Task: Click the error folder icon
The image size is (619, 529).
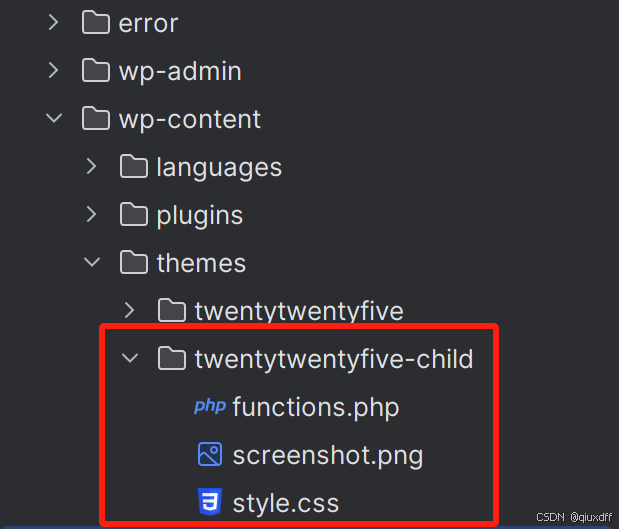Action: click(x=96, y=23)
